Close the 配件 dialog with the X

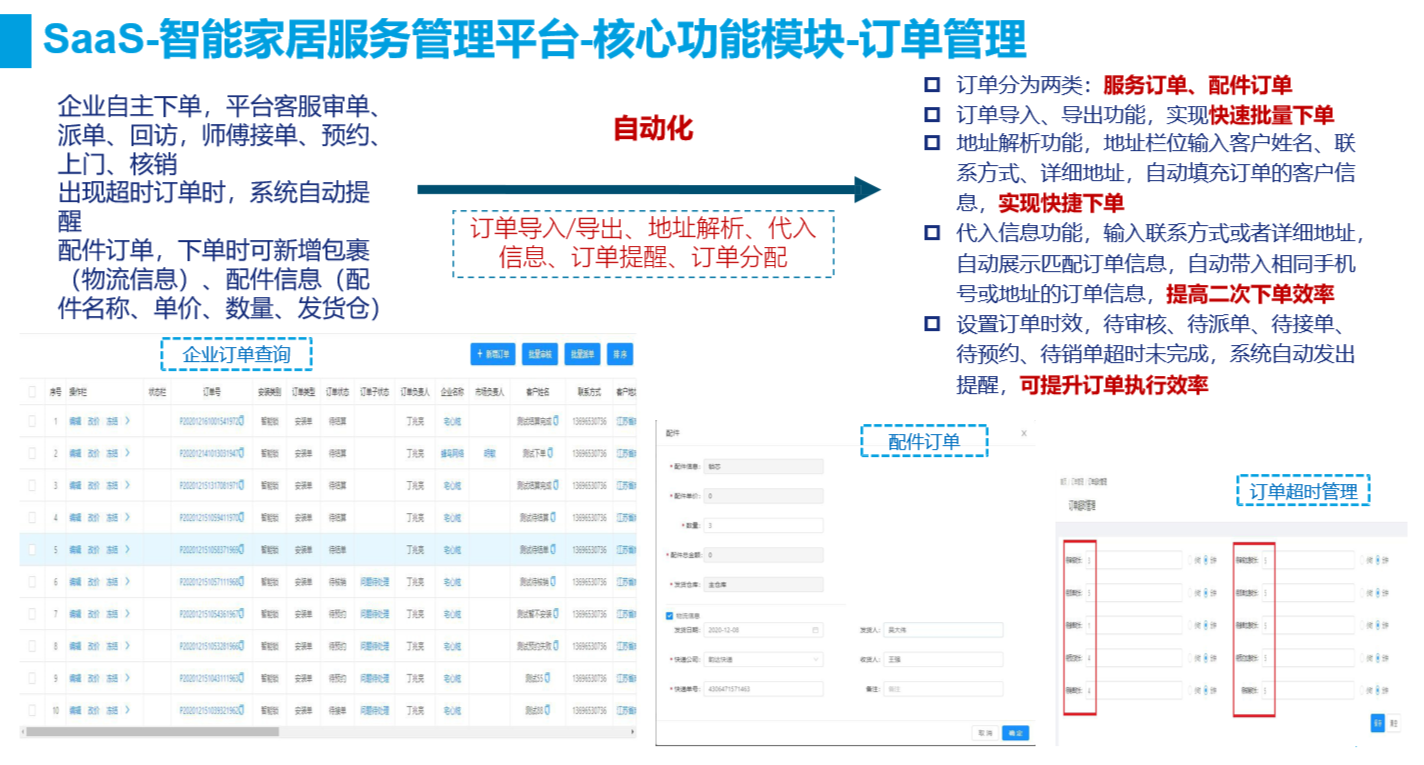pos(1023,433)
